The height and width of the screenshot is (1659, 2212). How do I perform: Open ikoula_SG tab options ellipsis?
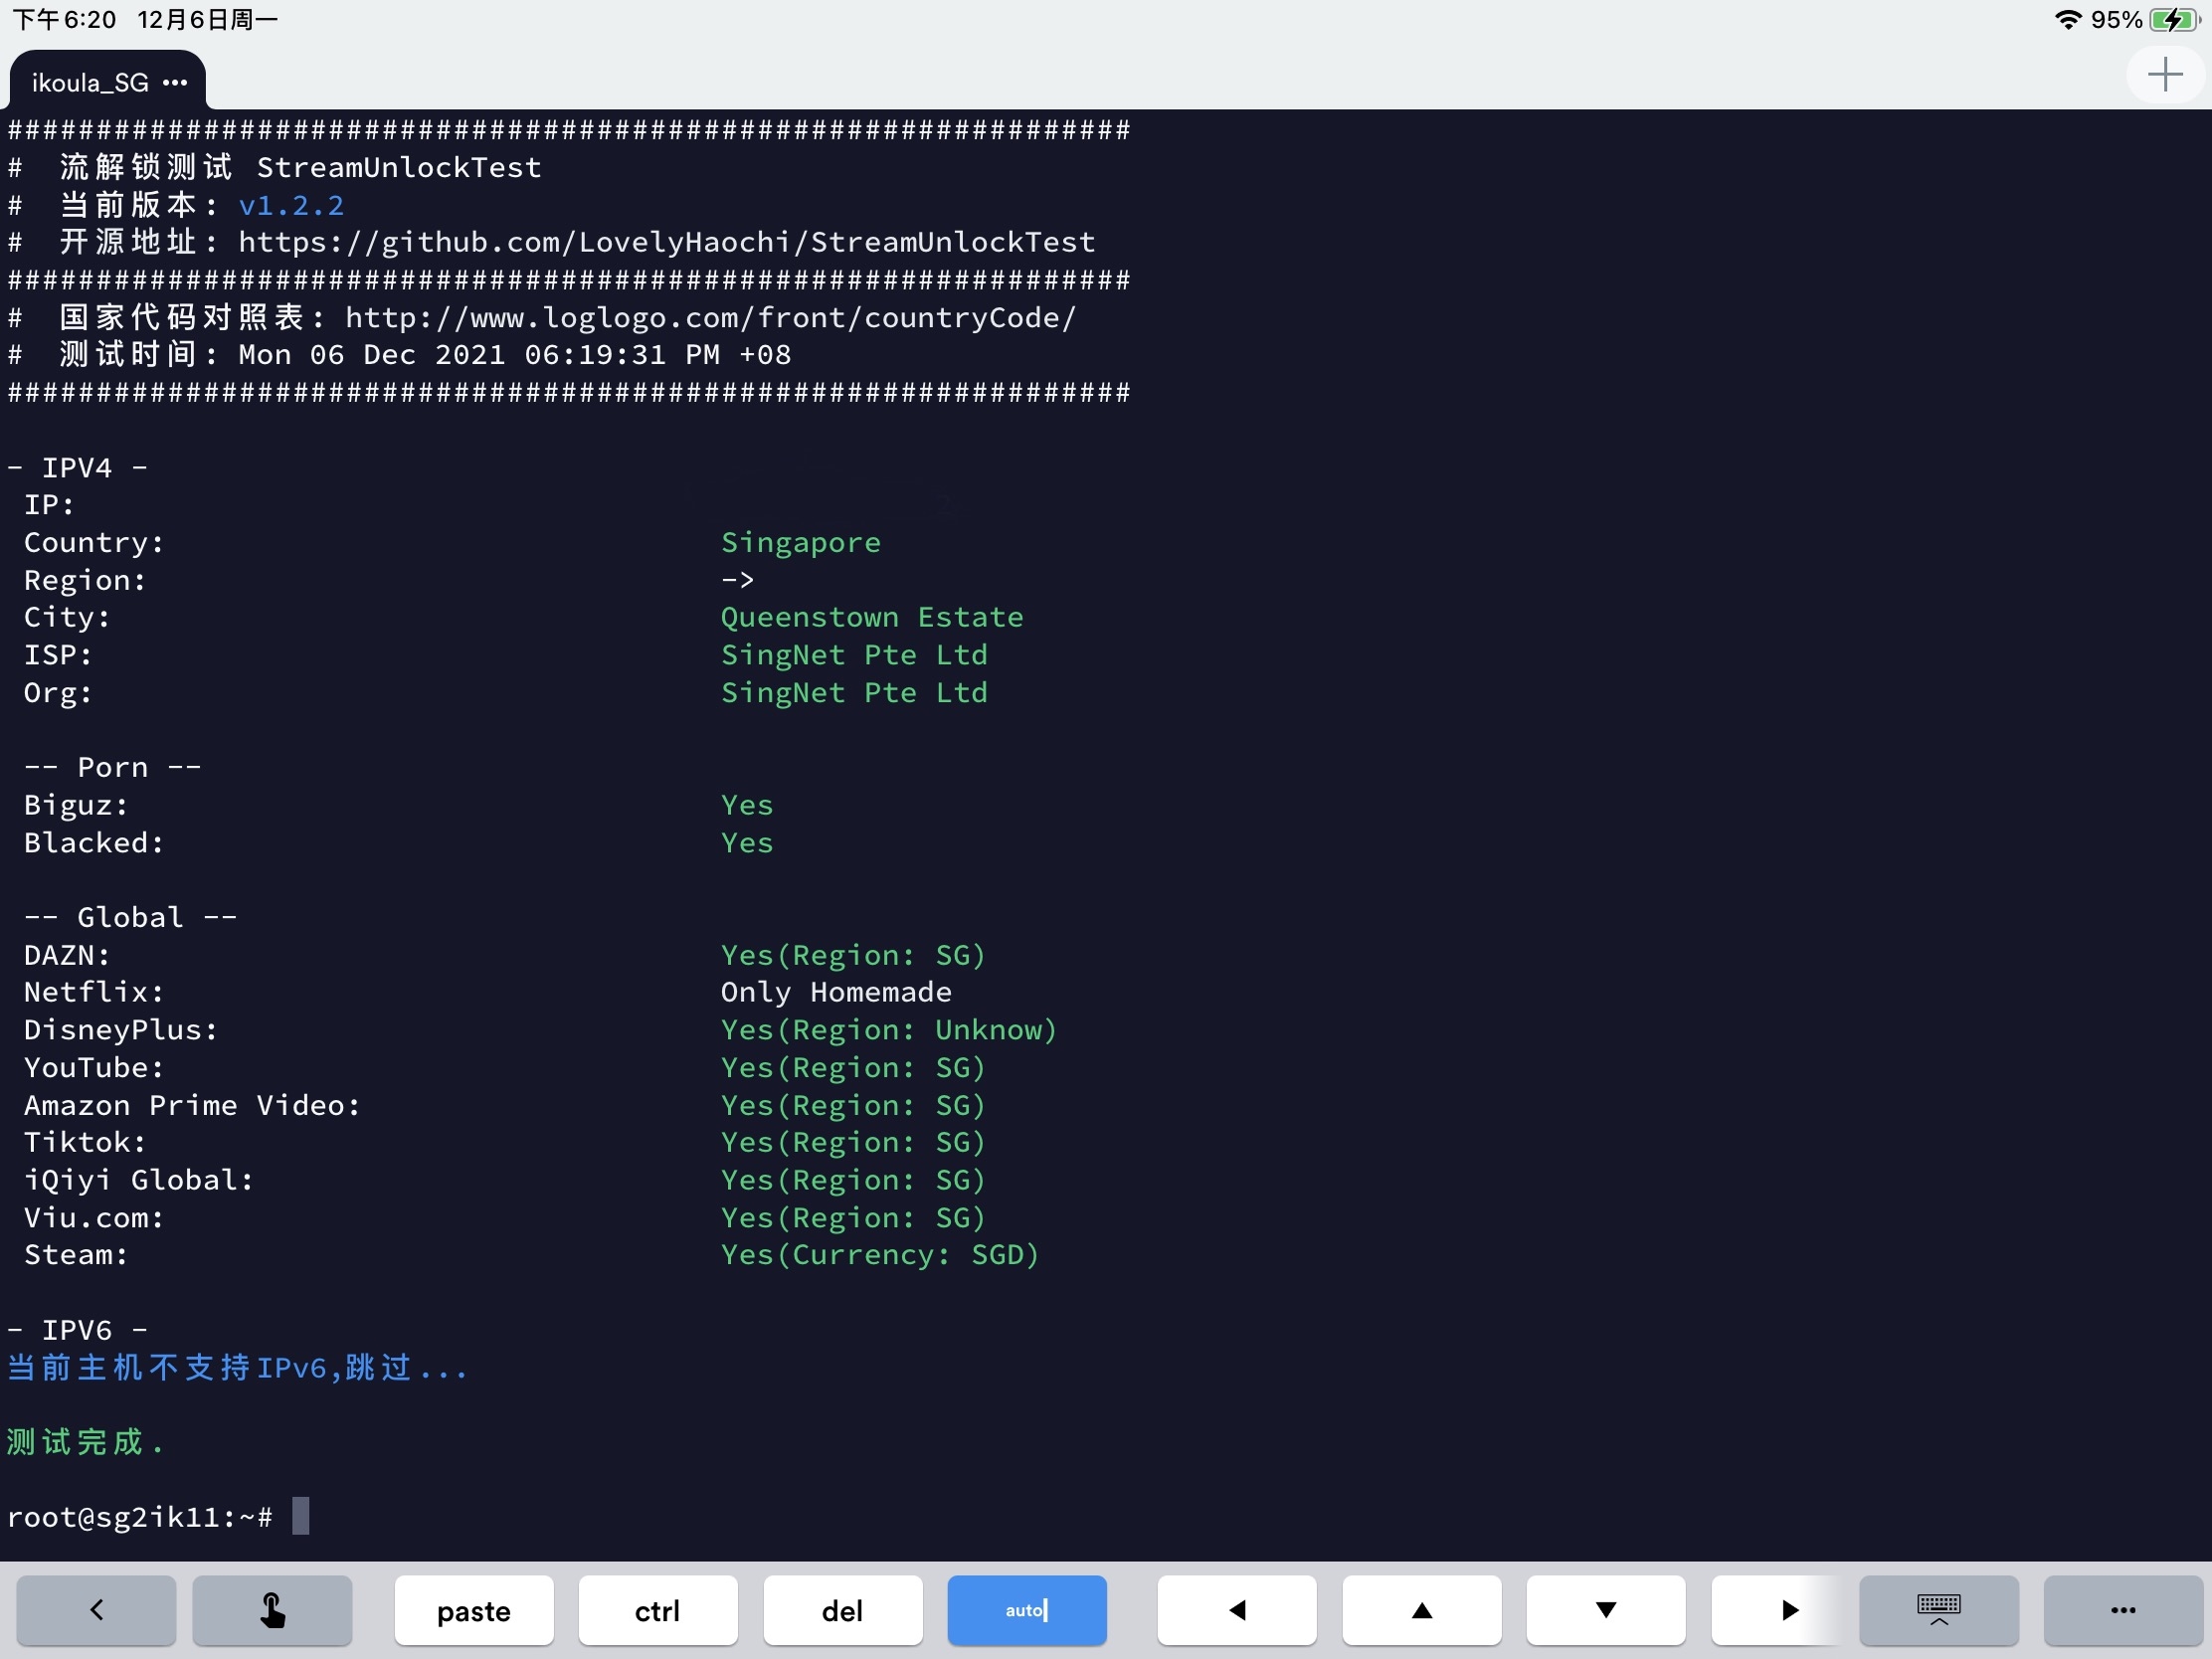[x=175, y=83]
